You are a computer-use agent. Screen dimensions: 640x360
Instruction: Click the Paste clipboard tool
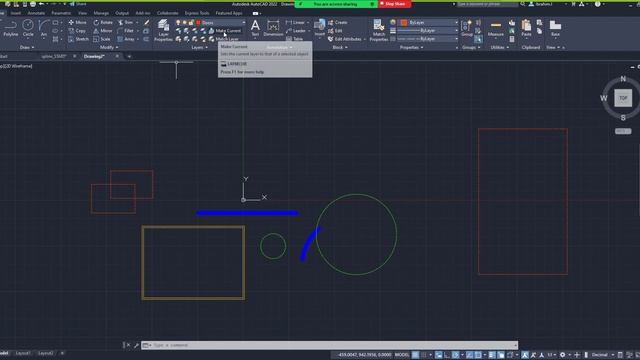526,29
